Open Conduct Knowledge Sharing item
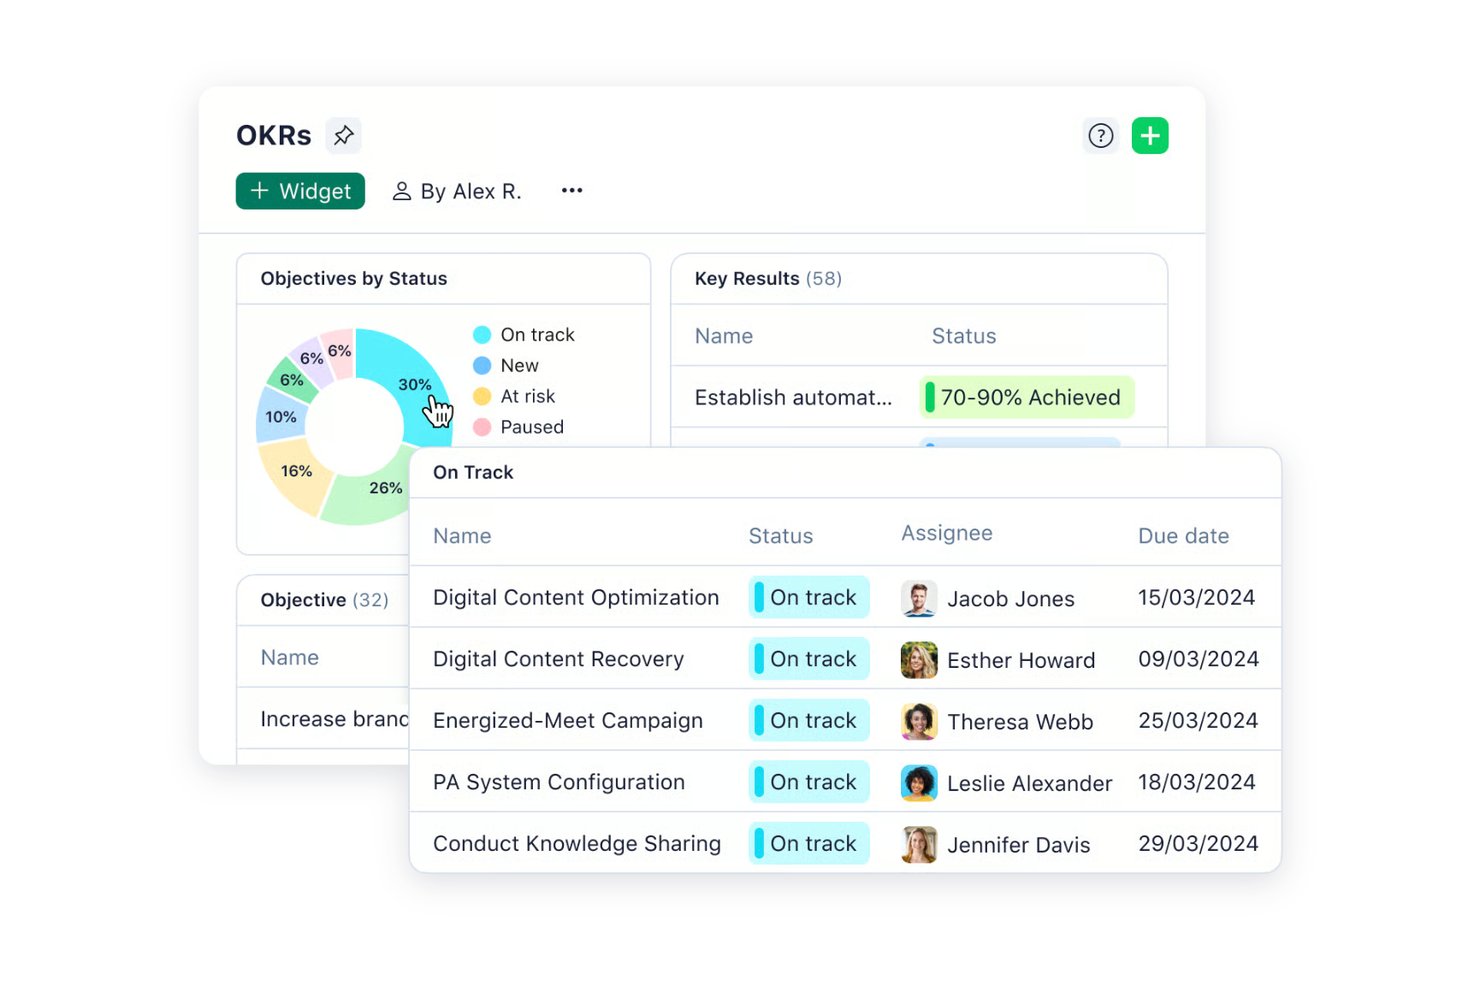The image size is (1480, 987). tap(577, 843)
